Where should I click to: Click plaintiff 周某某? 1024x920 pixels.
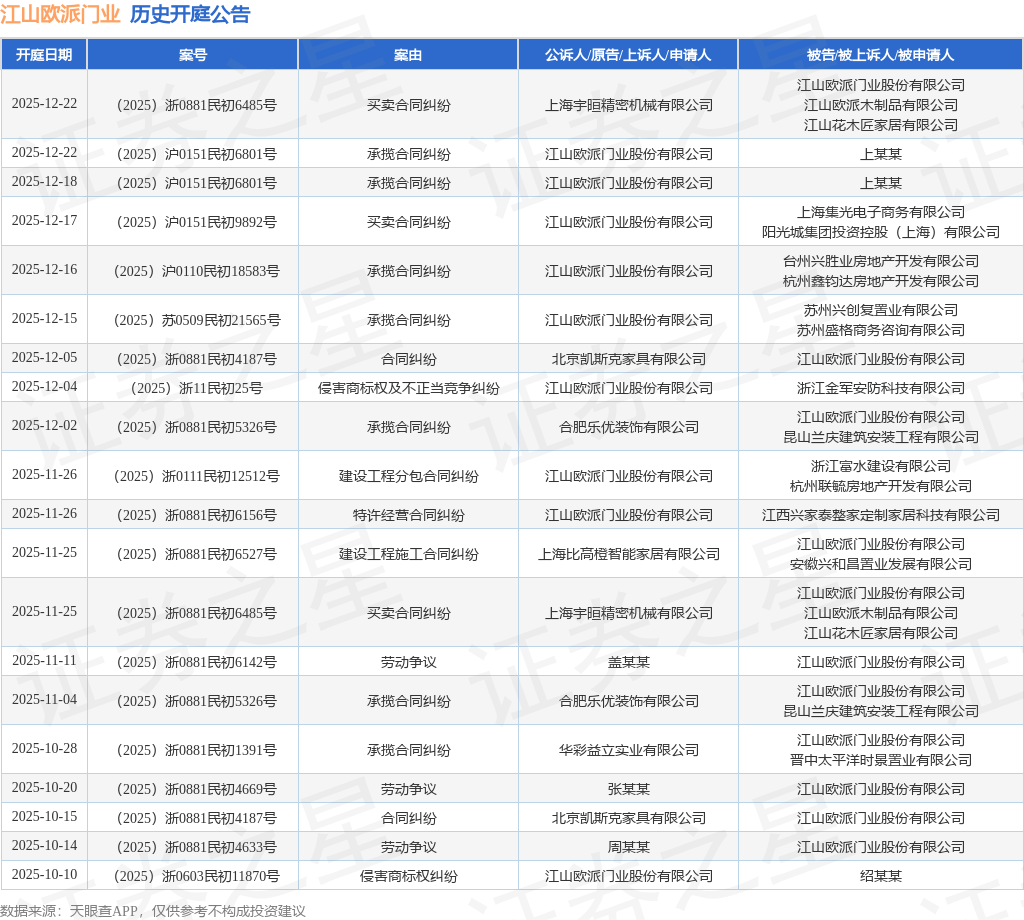pyautogui.click(x=628, y=848)
